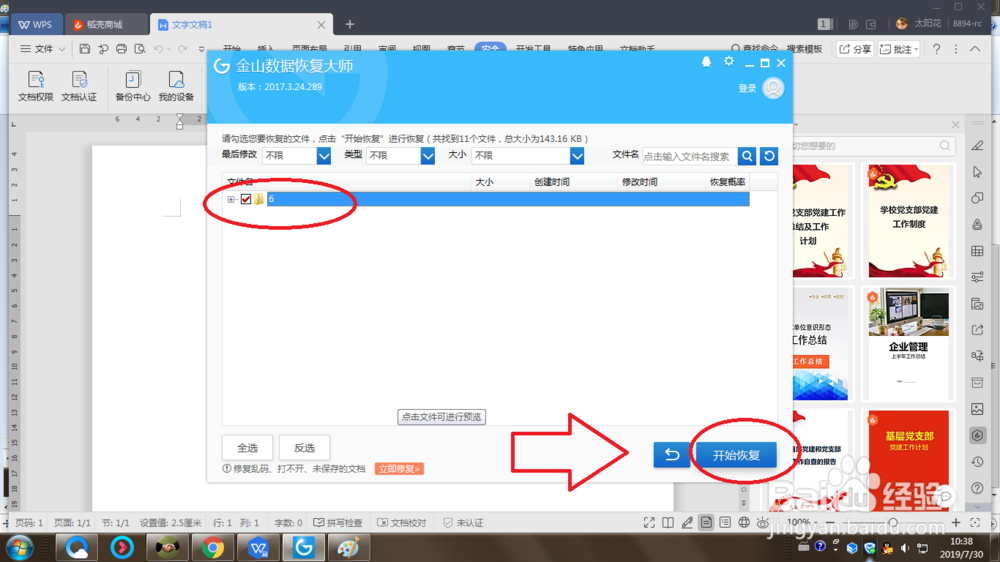Toggle the checkbox of folder 6

[x=246, y=199]
